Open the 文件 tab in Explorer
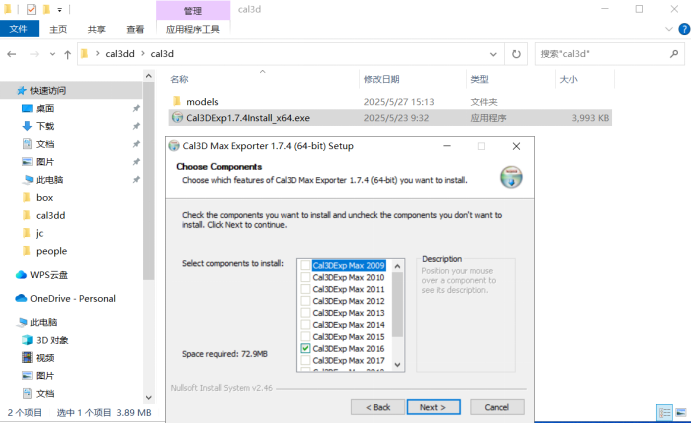The height and width of the screenshot is (424, 692). [19, 29]
